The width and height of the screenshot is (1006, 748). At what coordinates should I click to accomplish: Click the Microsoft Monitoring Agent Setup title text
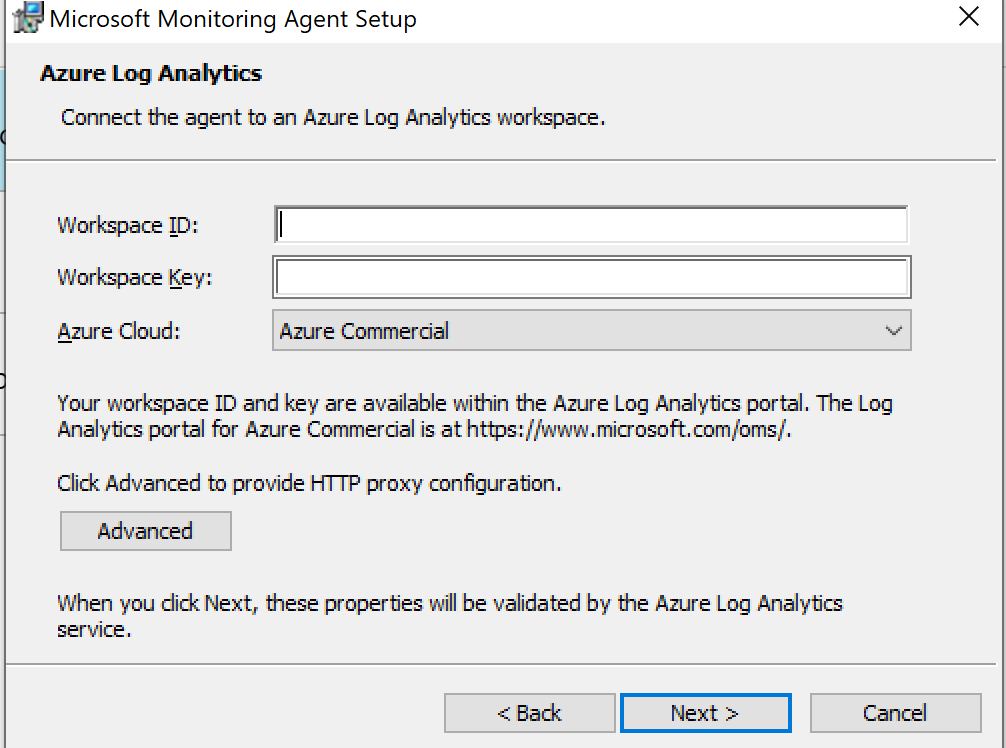[x=232, y=19]
